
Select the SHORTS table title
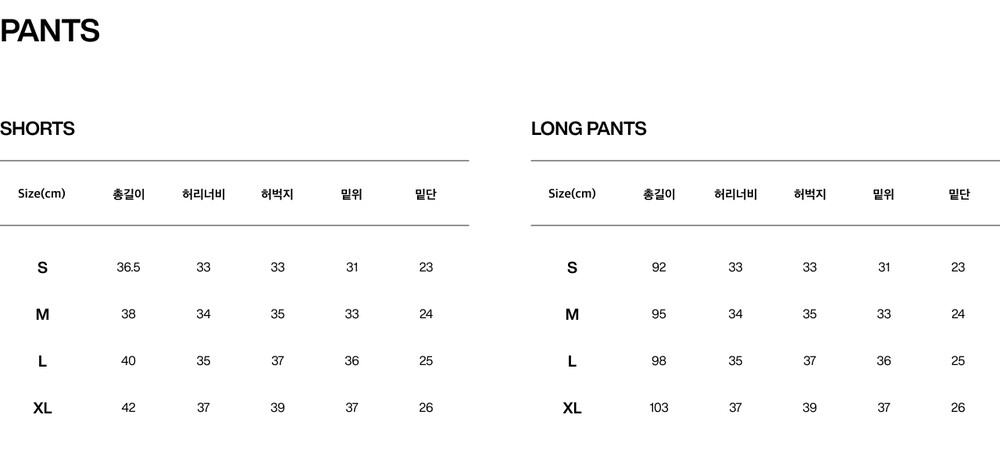pyautogui.click(x=37, y=129)
